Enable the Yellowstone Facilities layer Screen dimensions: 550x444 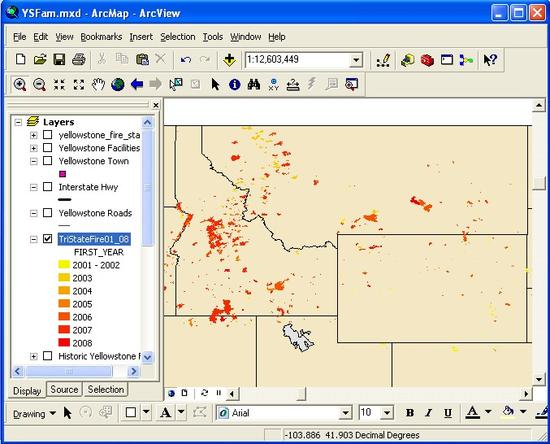coord(47,148)
